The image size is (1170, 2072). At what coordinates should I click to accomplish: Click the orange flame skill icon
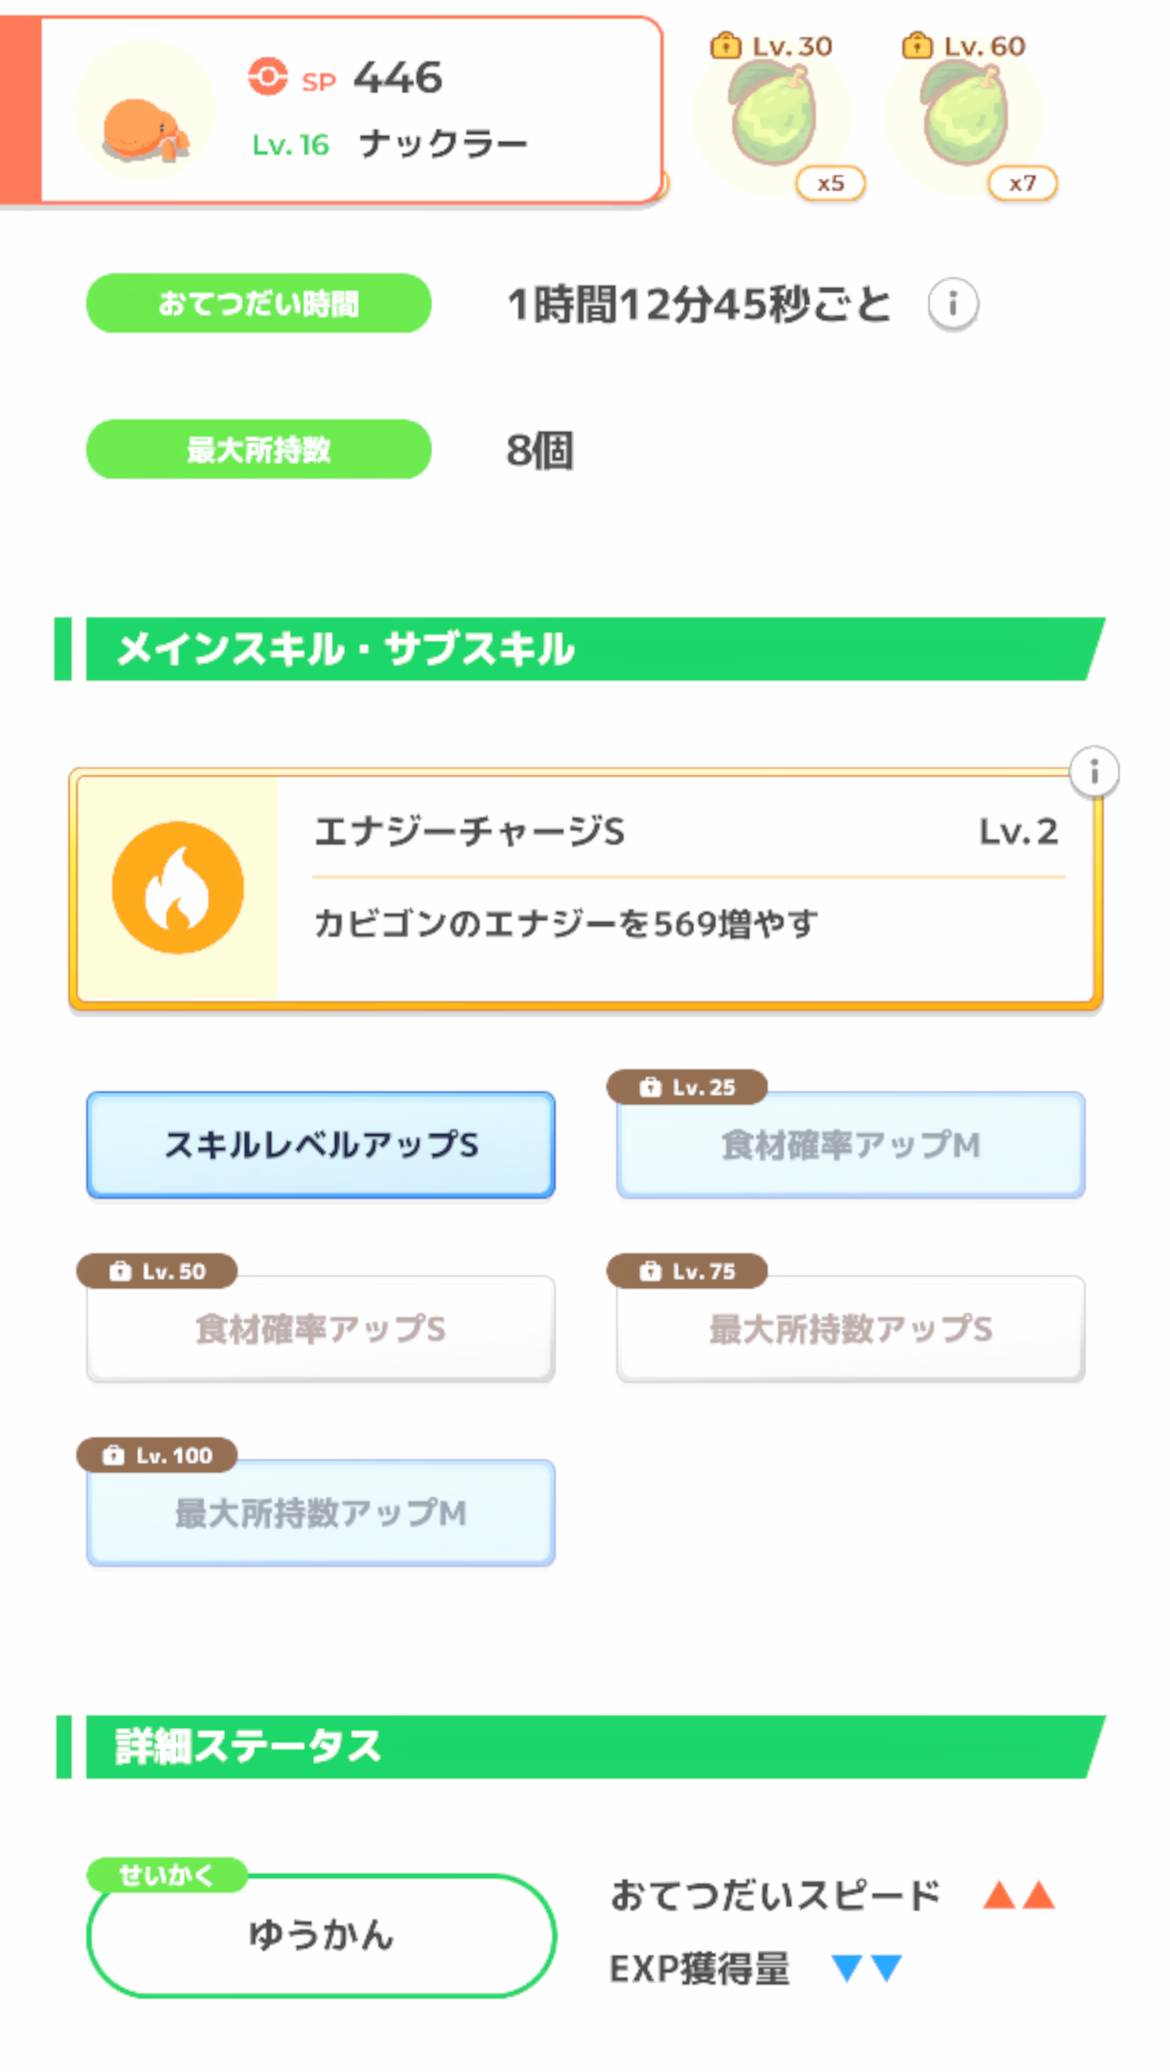(x=178, y=888)
